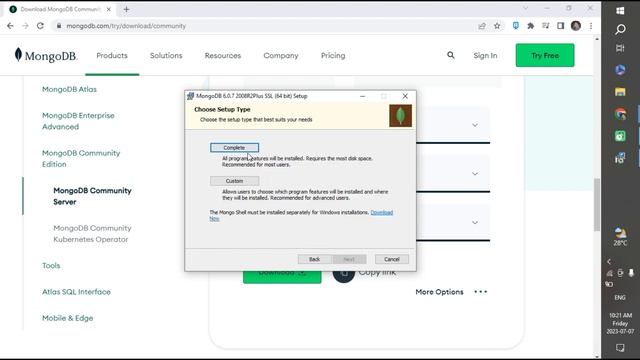Image resolution: width=640 pixels, height=360 pixels.
Task: Choose the Complete setup type button
Action: (234, 147)
